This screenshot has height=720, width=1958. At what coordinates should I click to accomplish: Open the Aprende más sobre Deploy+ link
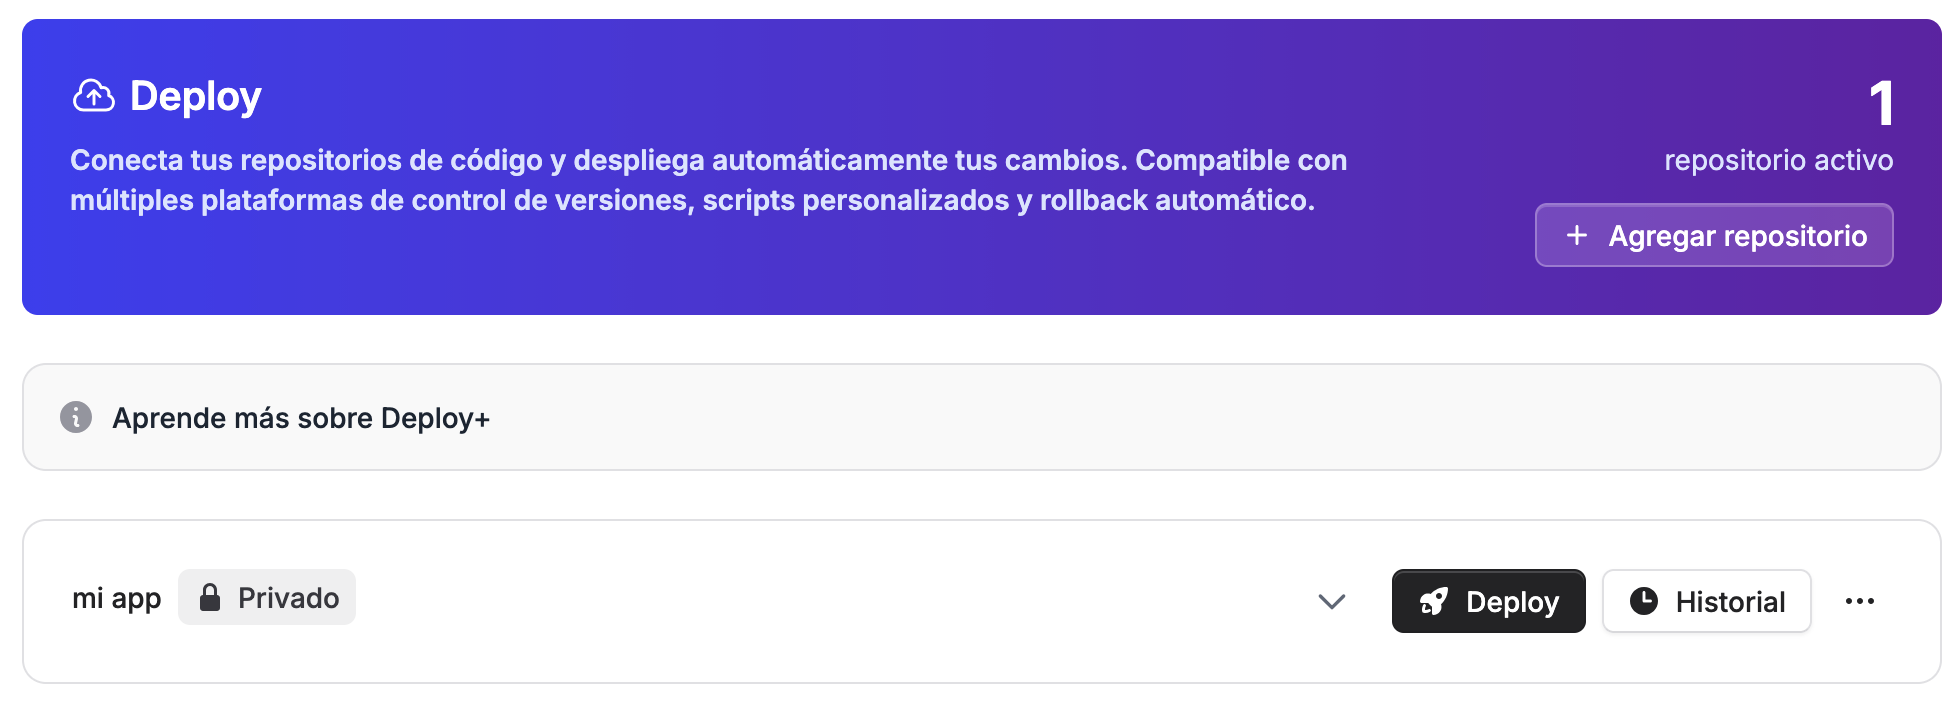click(x=301, y=418)
